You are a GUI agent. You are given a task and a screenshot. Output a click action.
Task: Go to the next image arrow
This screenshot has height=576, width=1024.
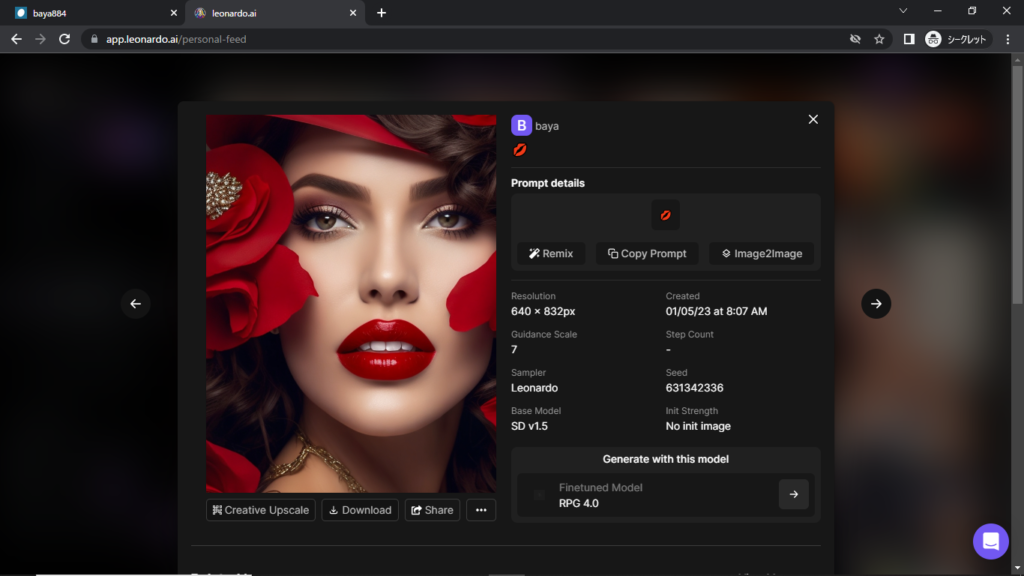pos(875,304)
